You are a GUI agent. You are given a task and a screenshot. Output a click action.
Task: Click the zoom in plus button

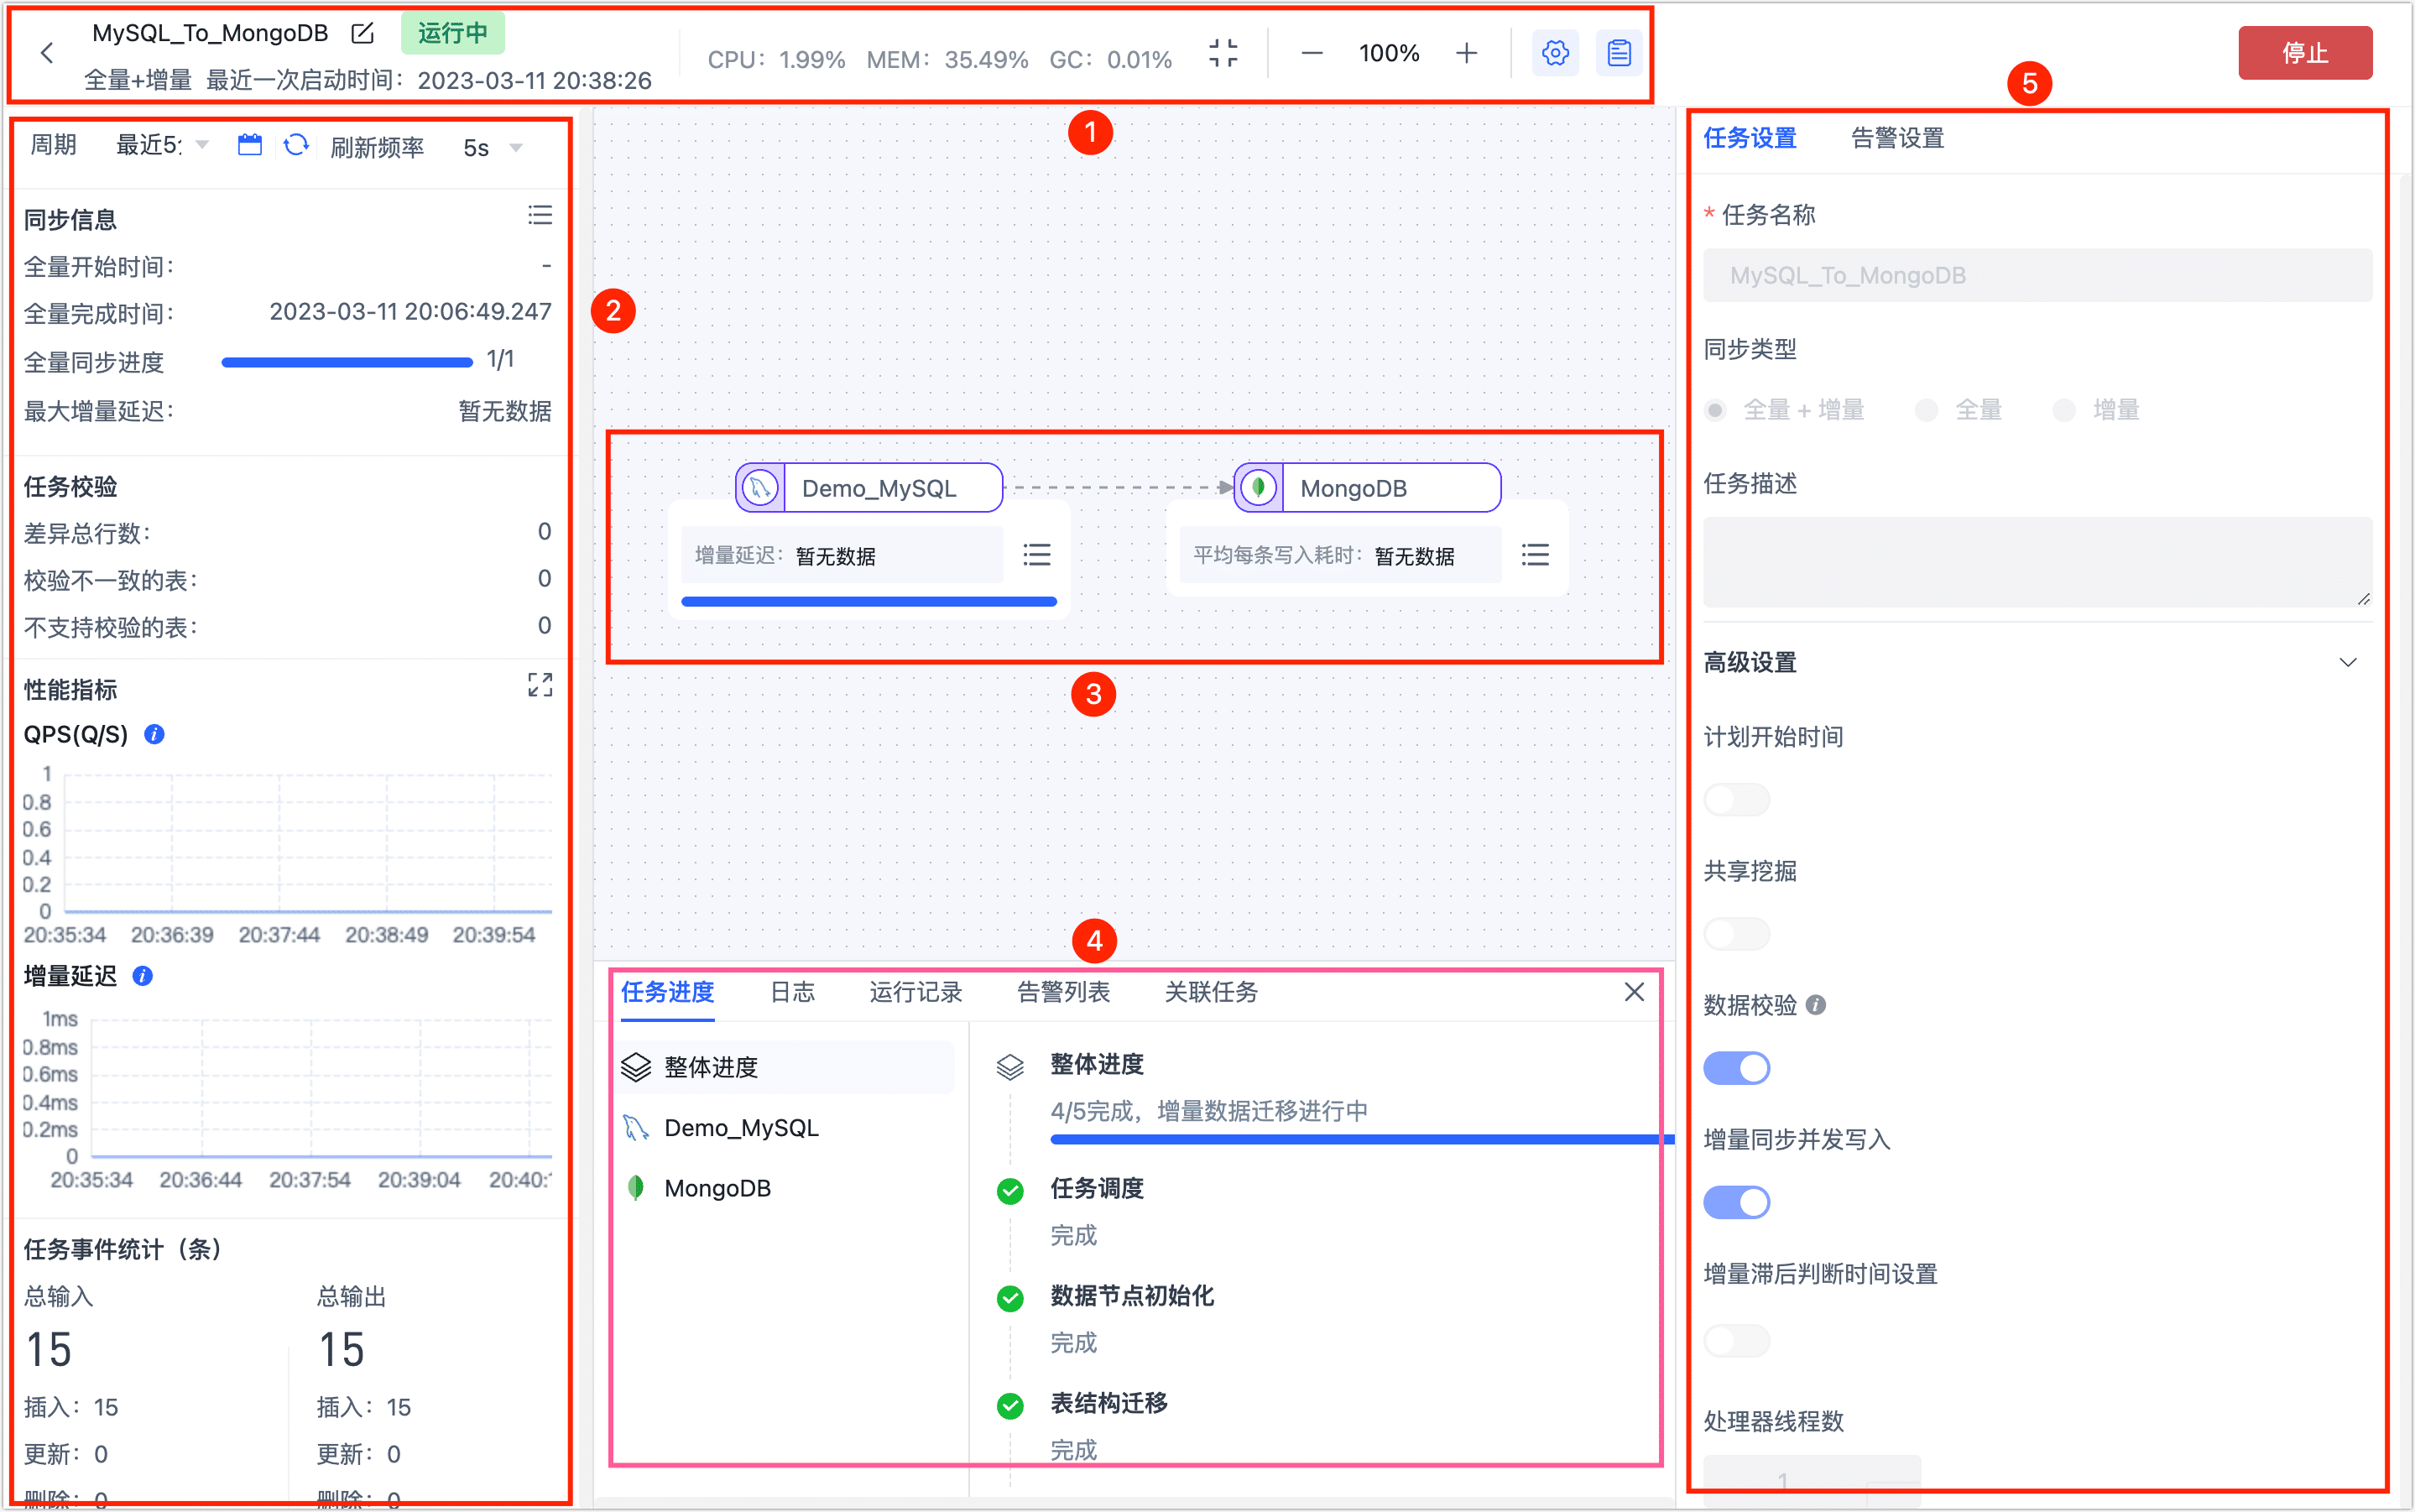[x=1466, y=53]
